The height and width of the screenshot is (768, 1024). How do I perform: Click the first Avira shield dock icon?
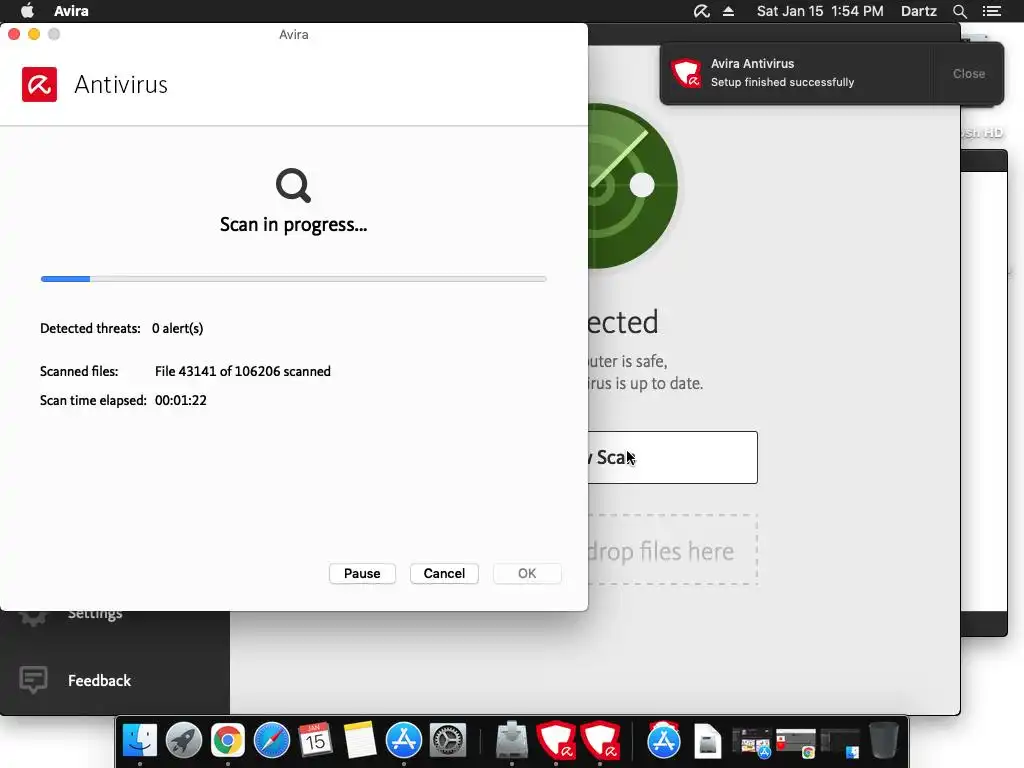(556, 741)
